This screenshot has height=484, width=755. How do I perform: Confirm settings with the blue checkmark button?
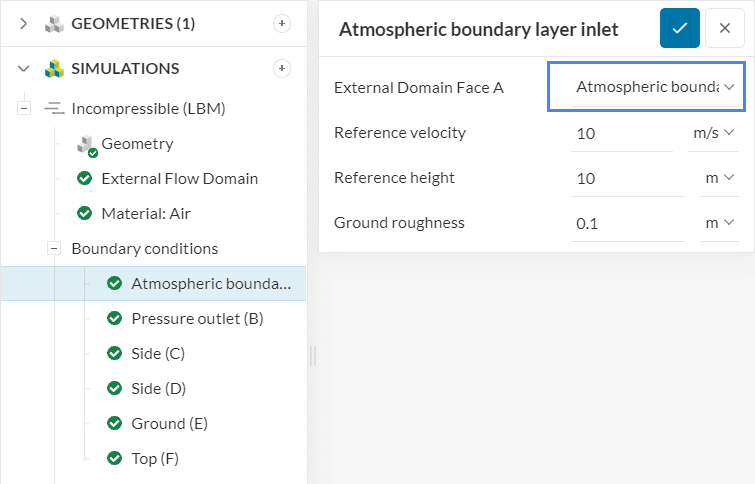(679, 29)
